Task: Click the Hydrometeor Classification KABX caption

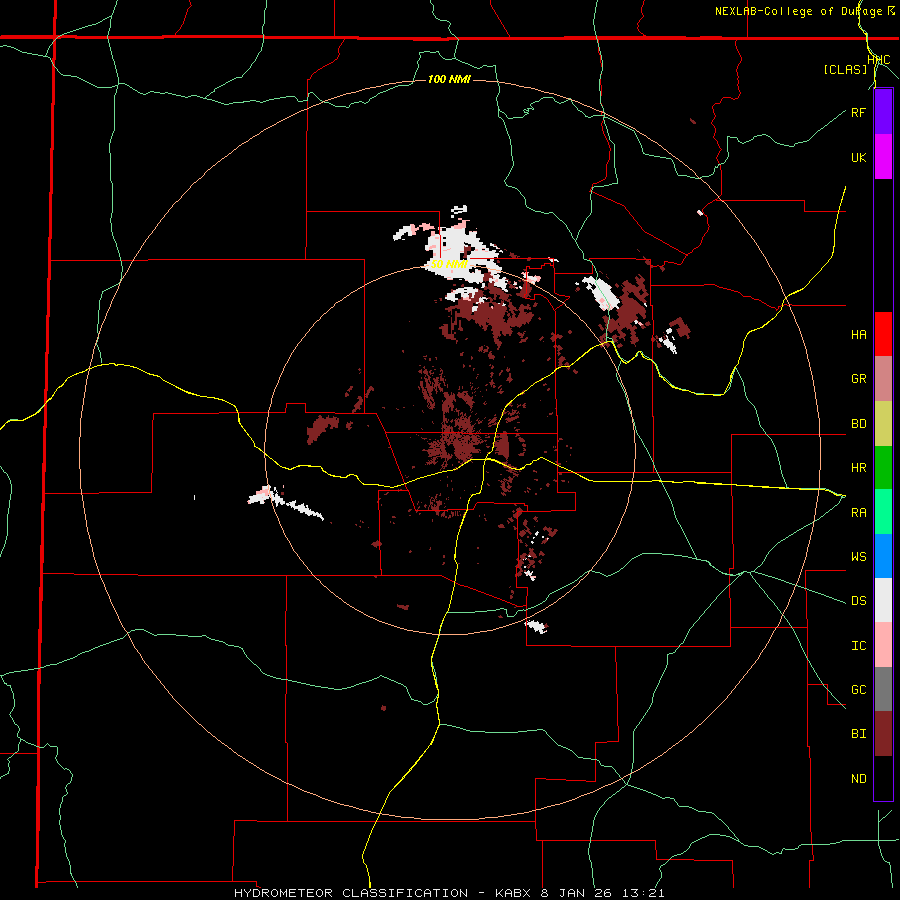Action: 449,893
